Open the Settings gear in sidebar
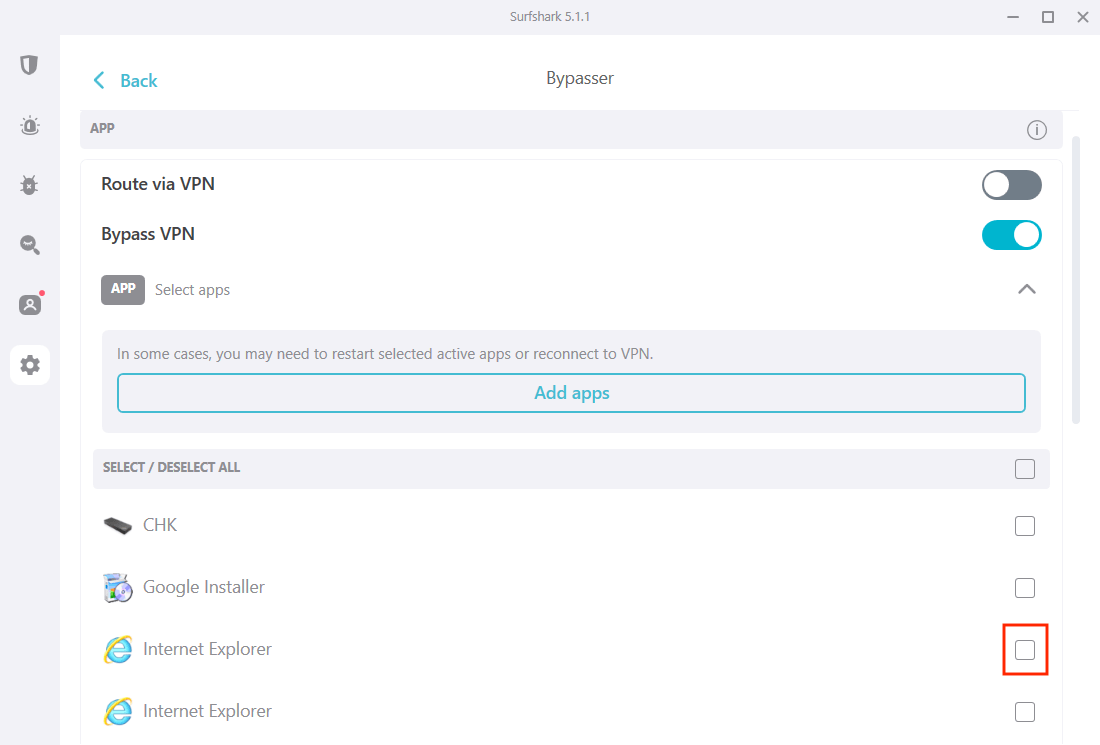 click(x=29, y=365)
